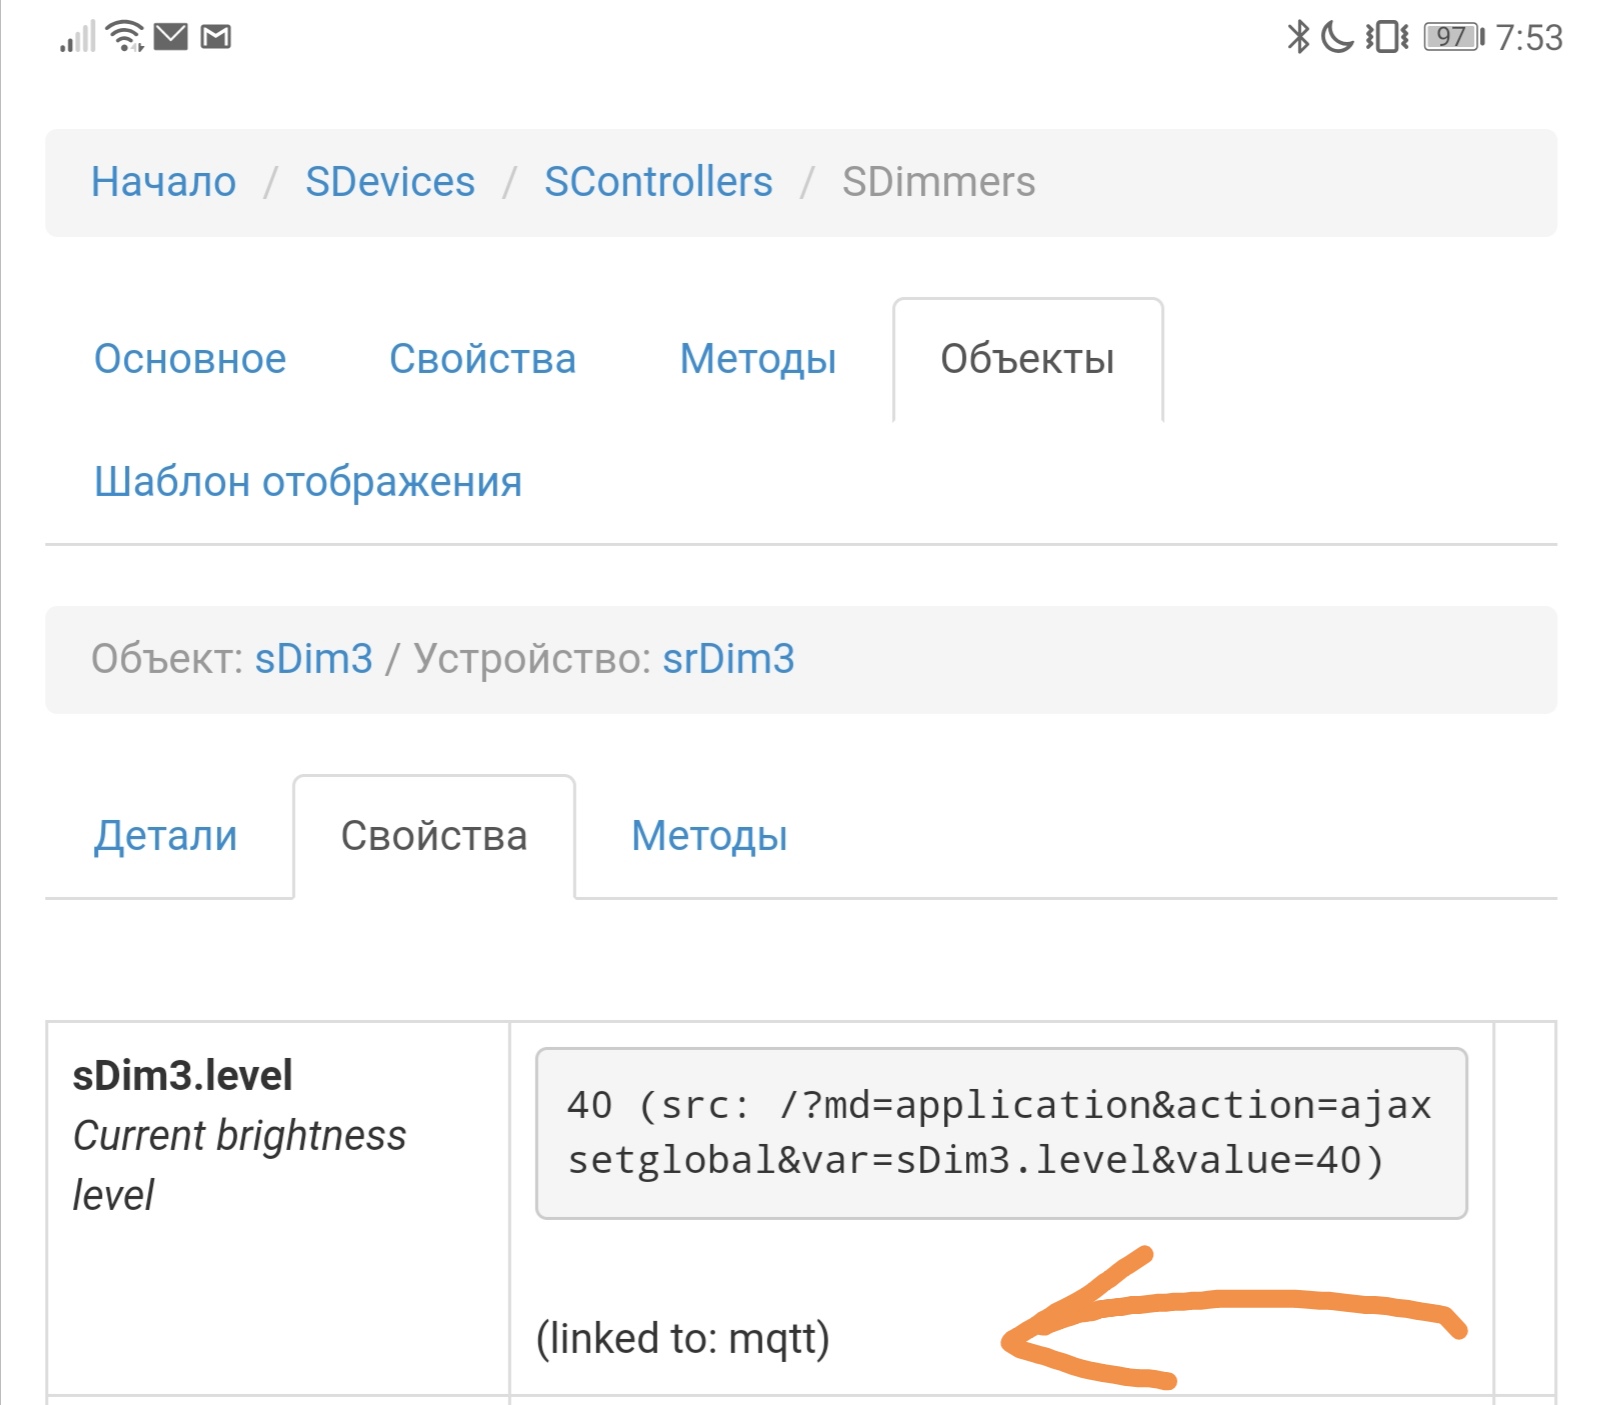The height and width of the screenshot is (1405, 1600).
Task: Open the srDim3 device link
Action: [x=728, y=659]
